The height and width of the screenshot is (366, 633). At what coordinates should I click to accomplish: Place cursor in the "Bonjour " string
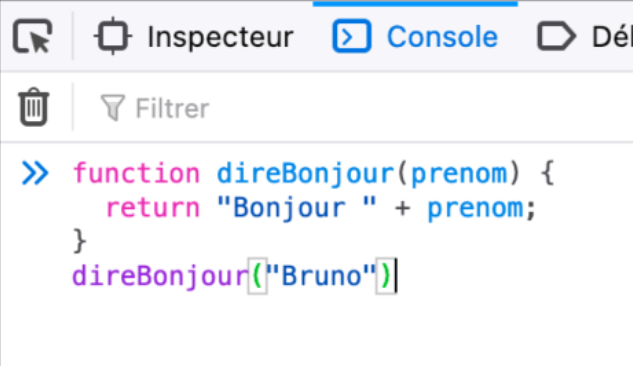coord(297,209)
